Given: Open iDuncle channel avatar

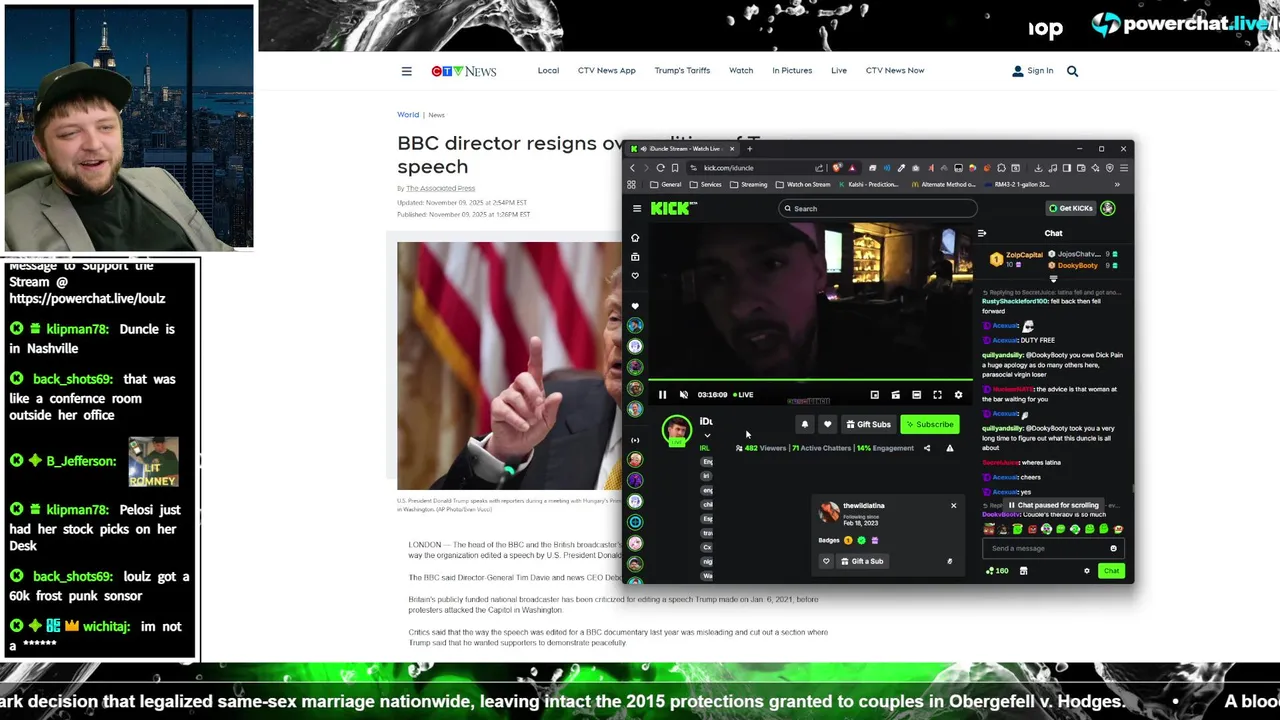Looking at the screenshot, I should [x=677, y=430].
